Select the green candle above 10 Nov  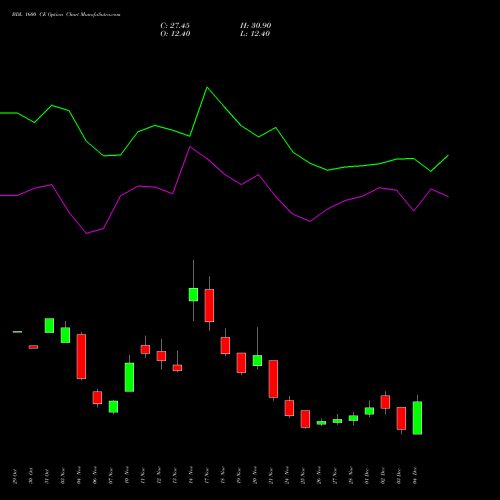pos(129,377)
